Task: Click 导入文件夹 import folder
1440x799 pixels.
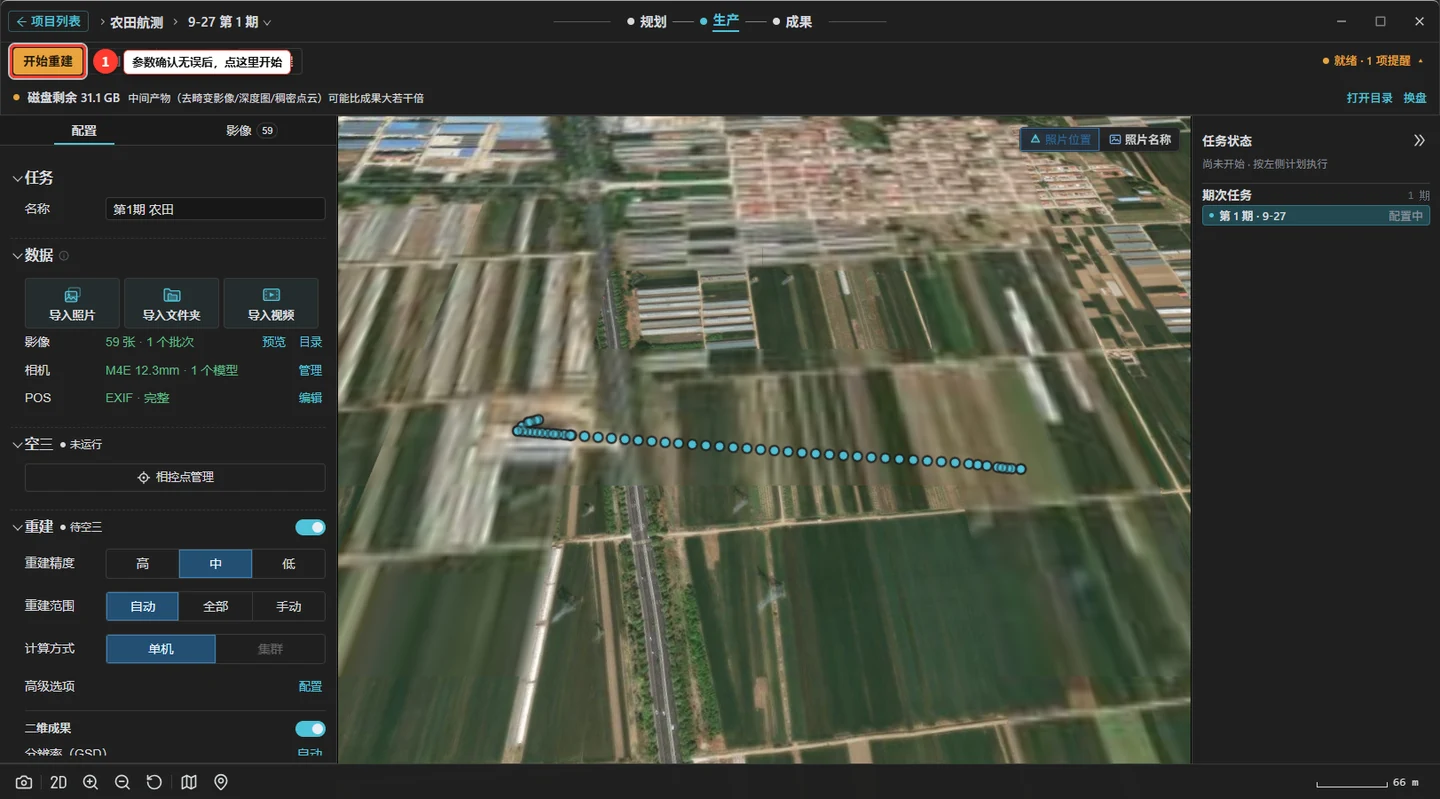Action: click(x=171, y=303)
